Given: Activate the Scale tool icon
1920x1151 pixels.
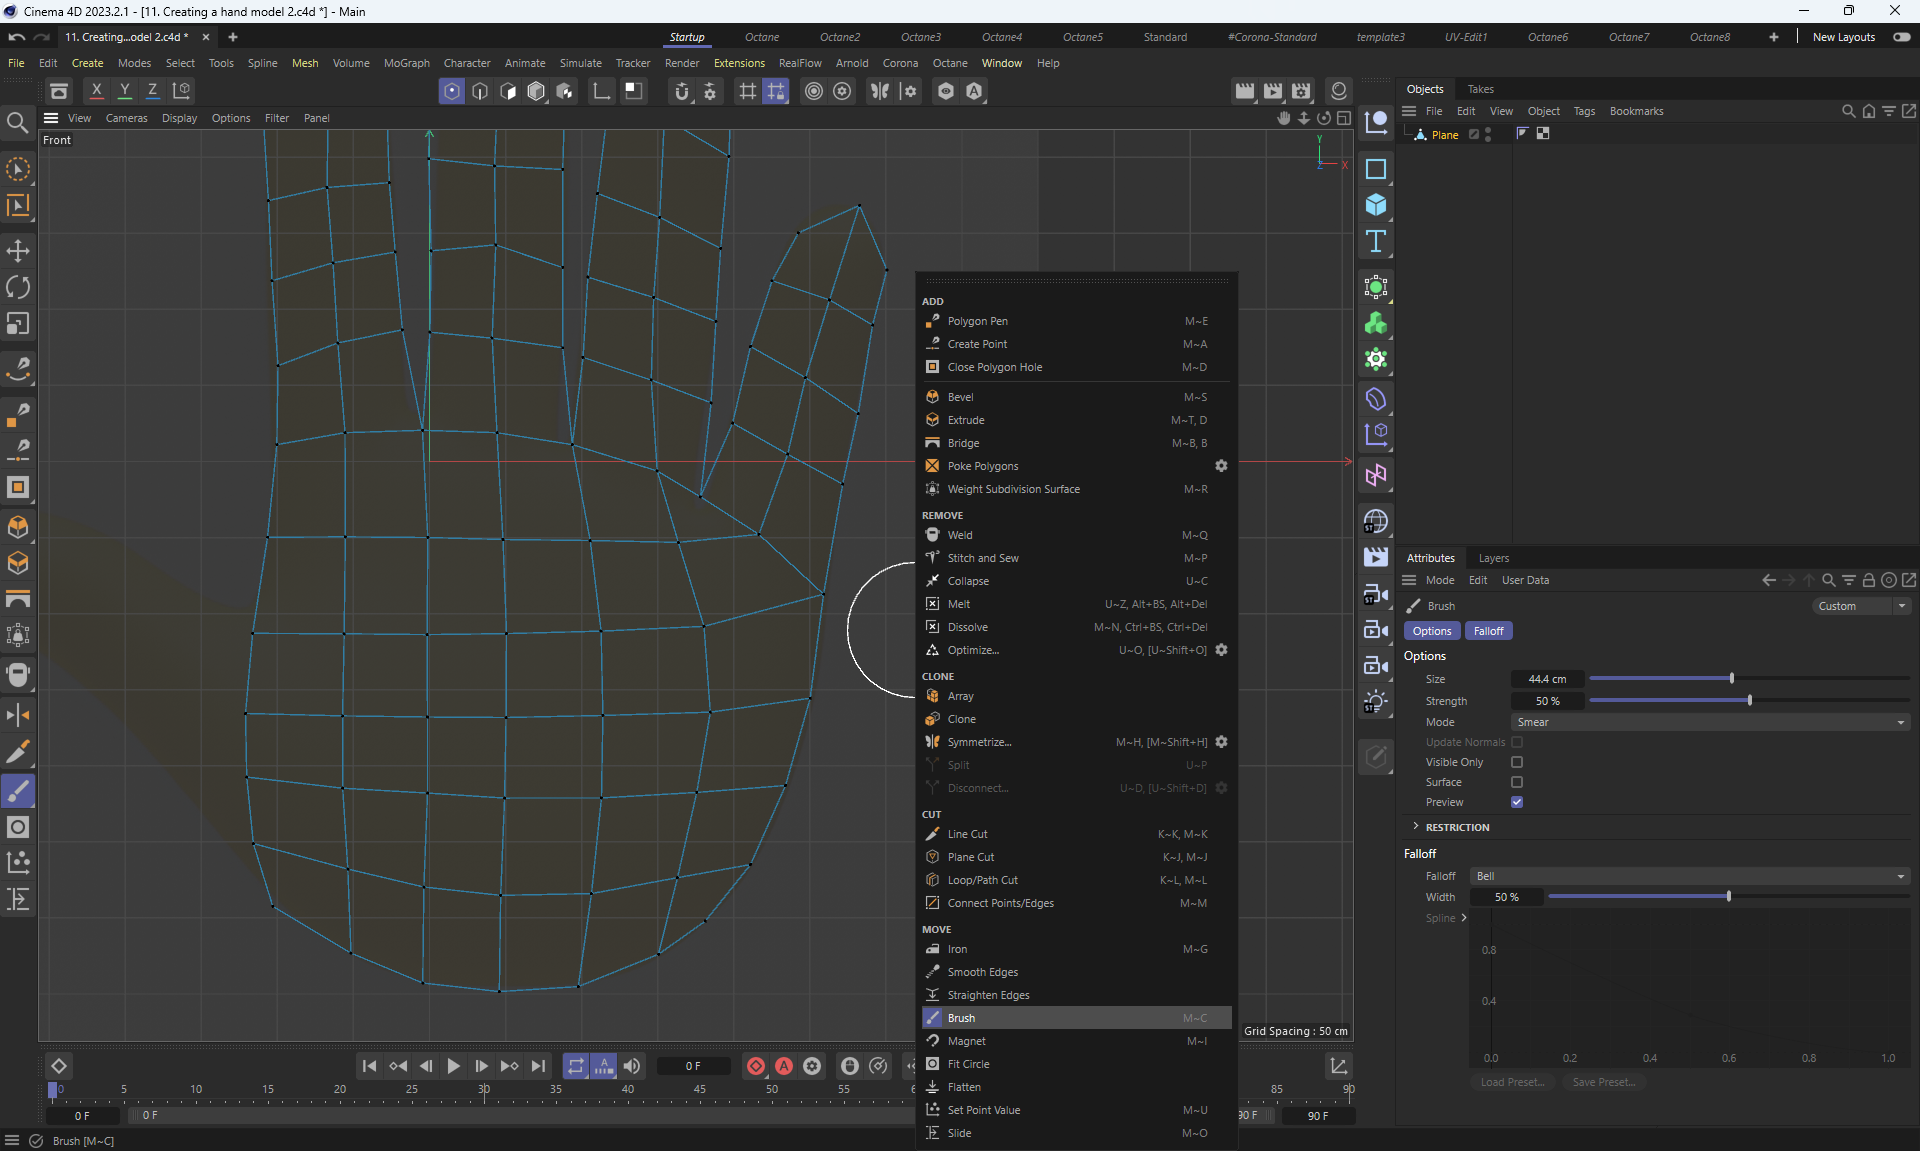Looking at the screenshot, I should pos(18,324).
